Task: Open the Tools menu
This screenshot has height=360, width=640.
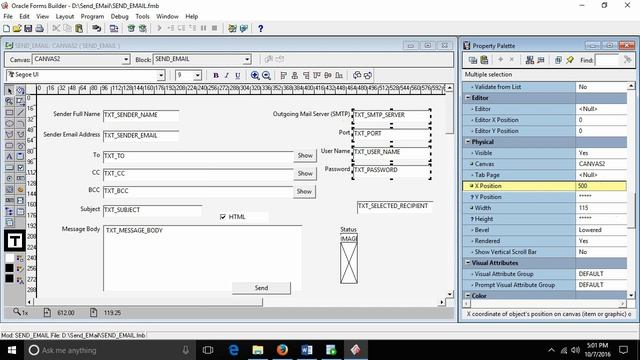Action: click(142, 16)
